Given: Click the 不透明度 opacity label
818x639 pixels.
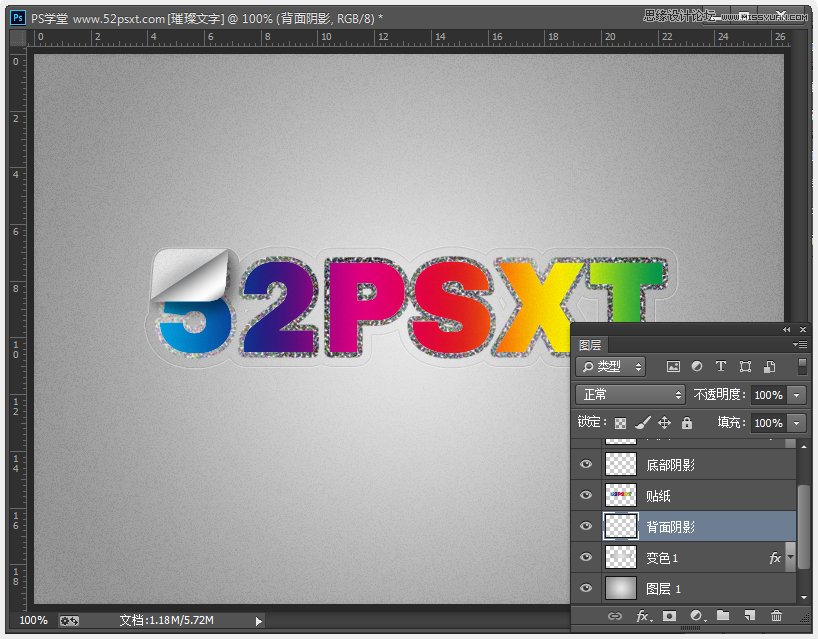Looking at the screenshot, I should tap(719, 395).
